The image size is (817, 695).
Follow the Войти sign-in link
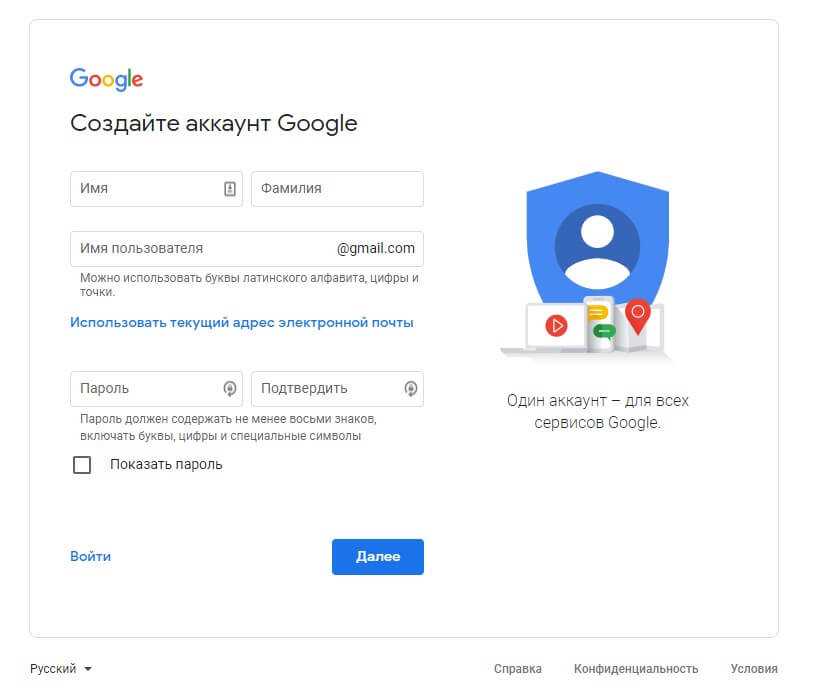coord(90,557)
